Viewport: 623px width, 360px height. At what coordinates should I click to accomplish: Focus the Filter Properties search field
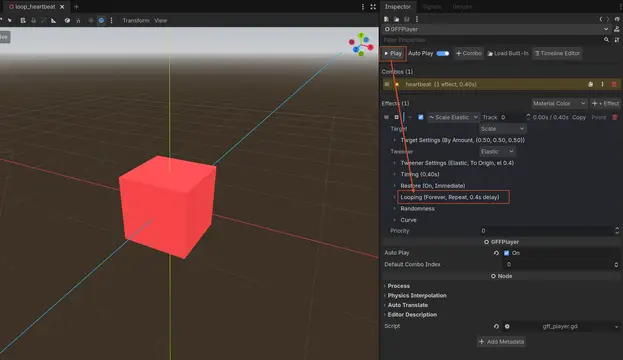click(493, 40)
